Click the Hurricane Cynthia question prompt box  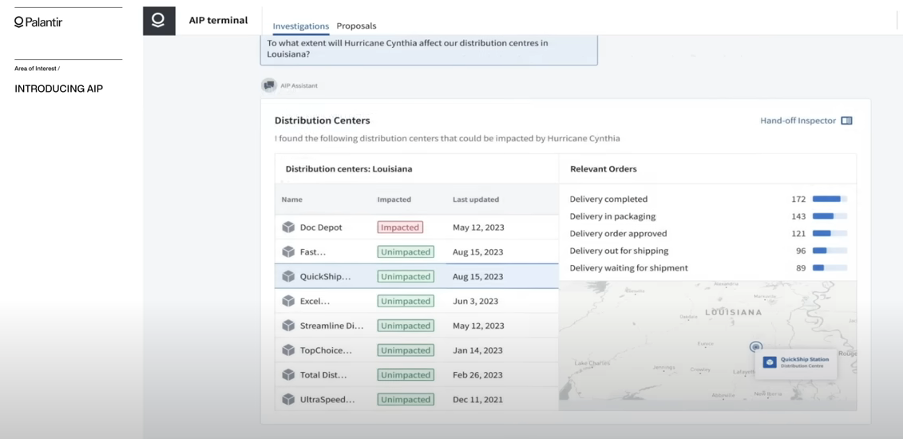(x=429, y=50)
